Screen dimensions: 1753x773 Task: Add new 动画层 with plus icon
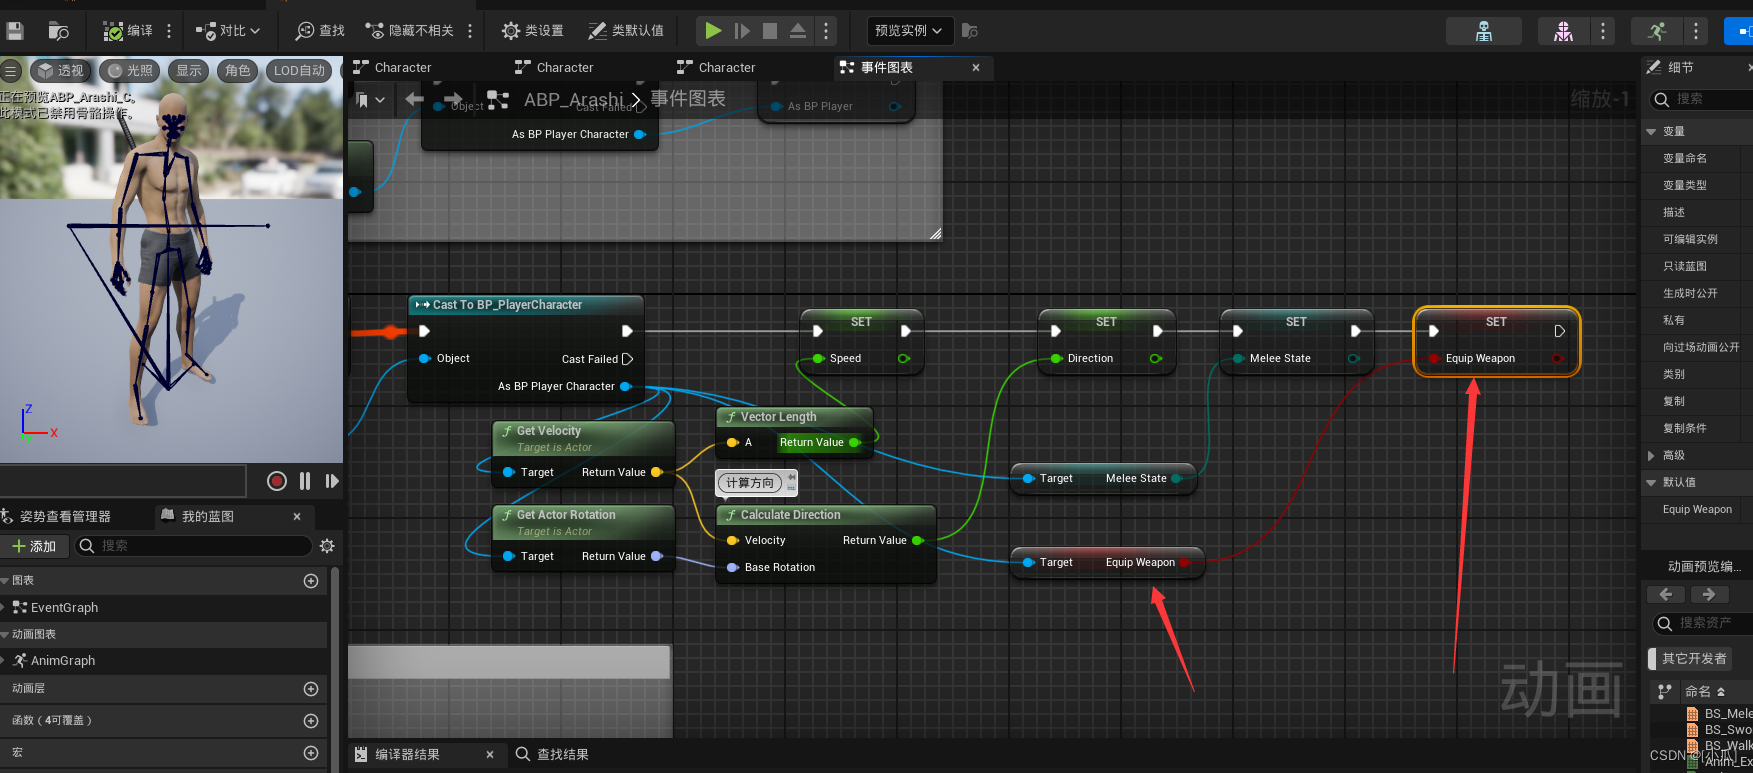[311, 689]
